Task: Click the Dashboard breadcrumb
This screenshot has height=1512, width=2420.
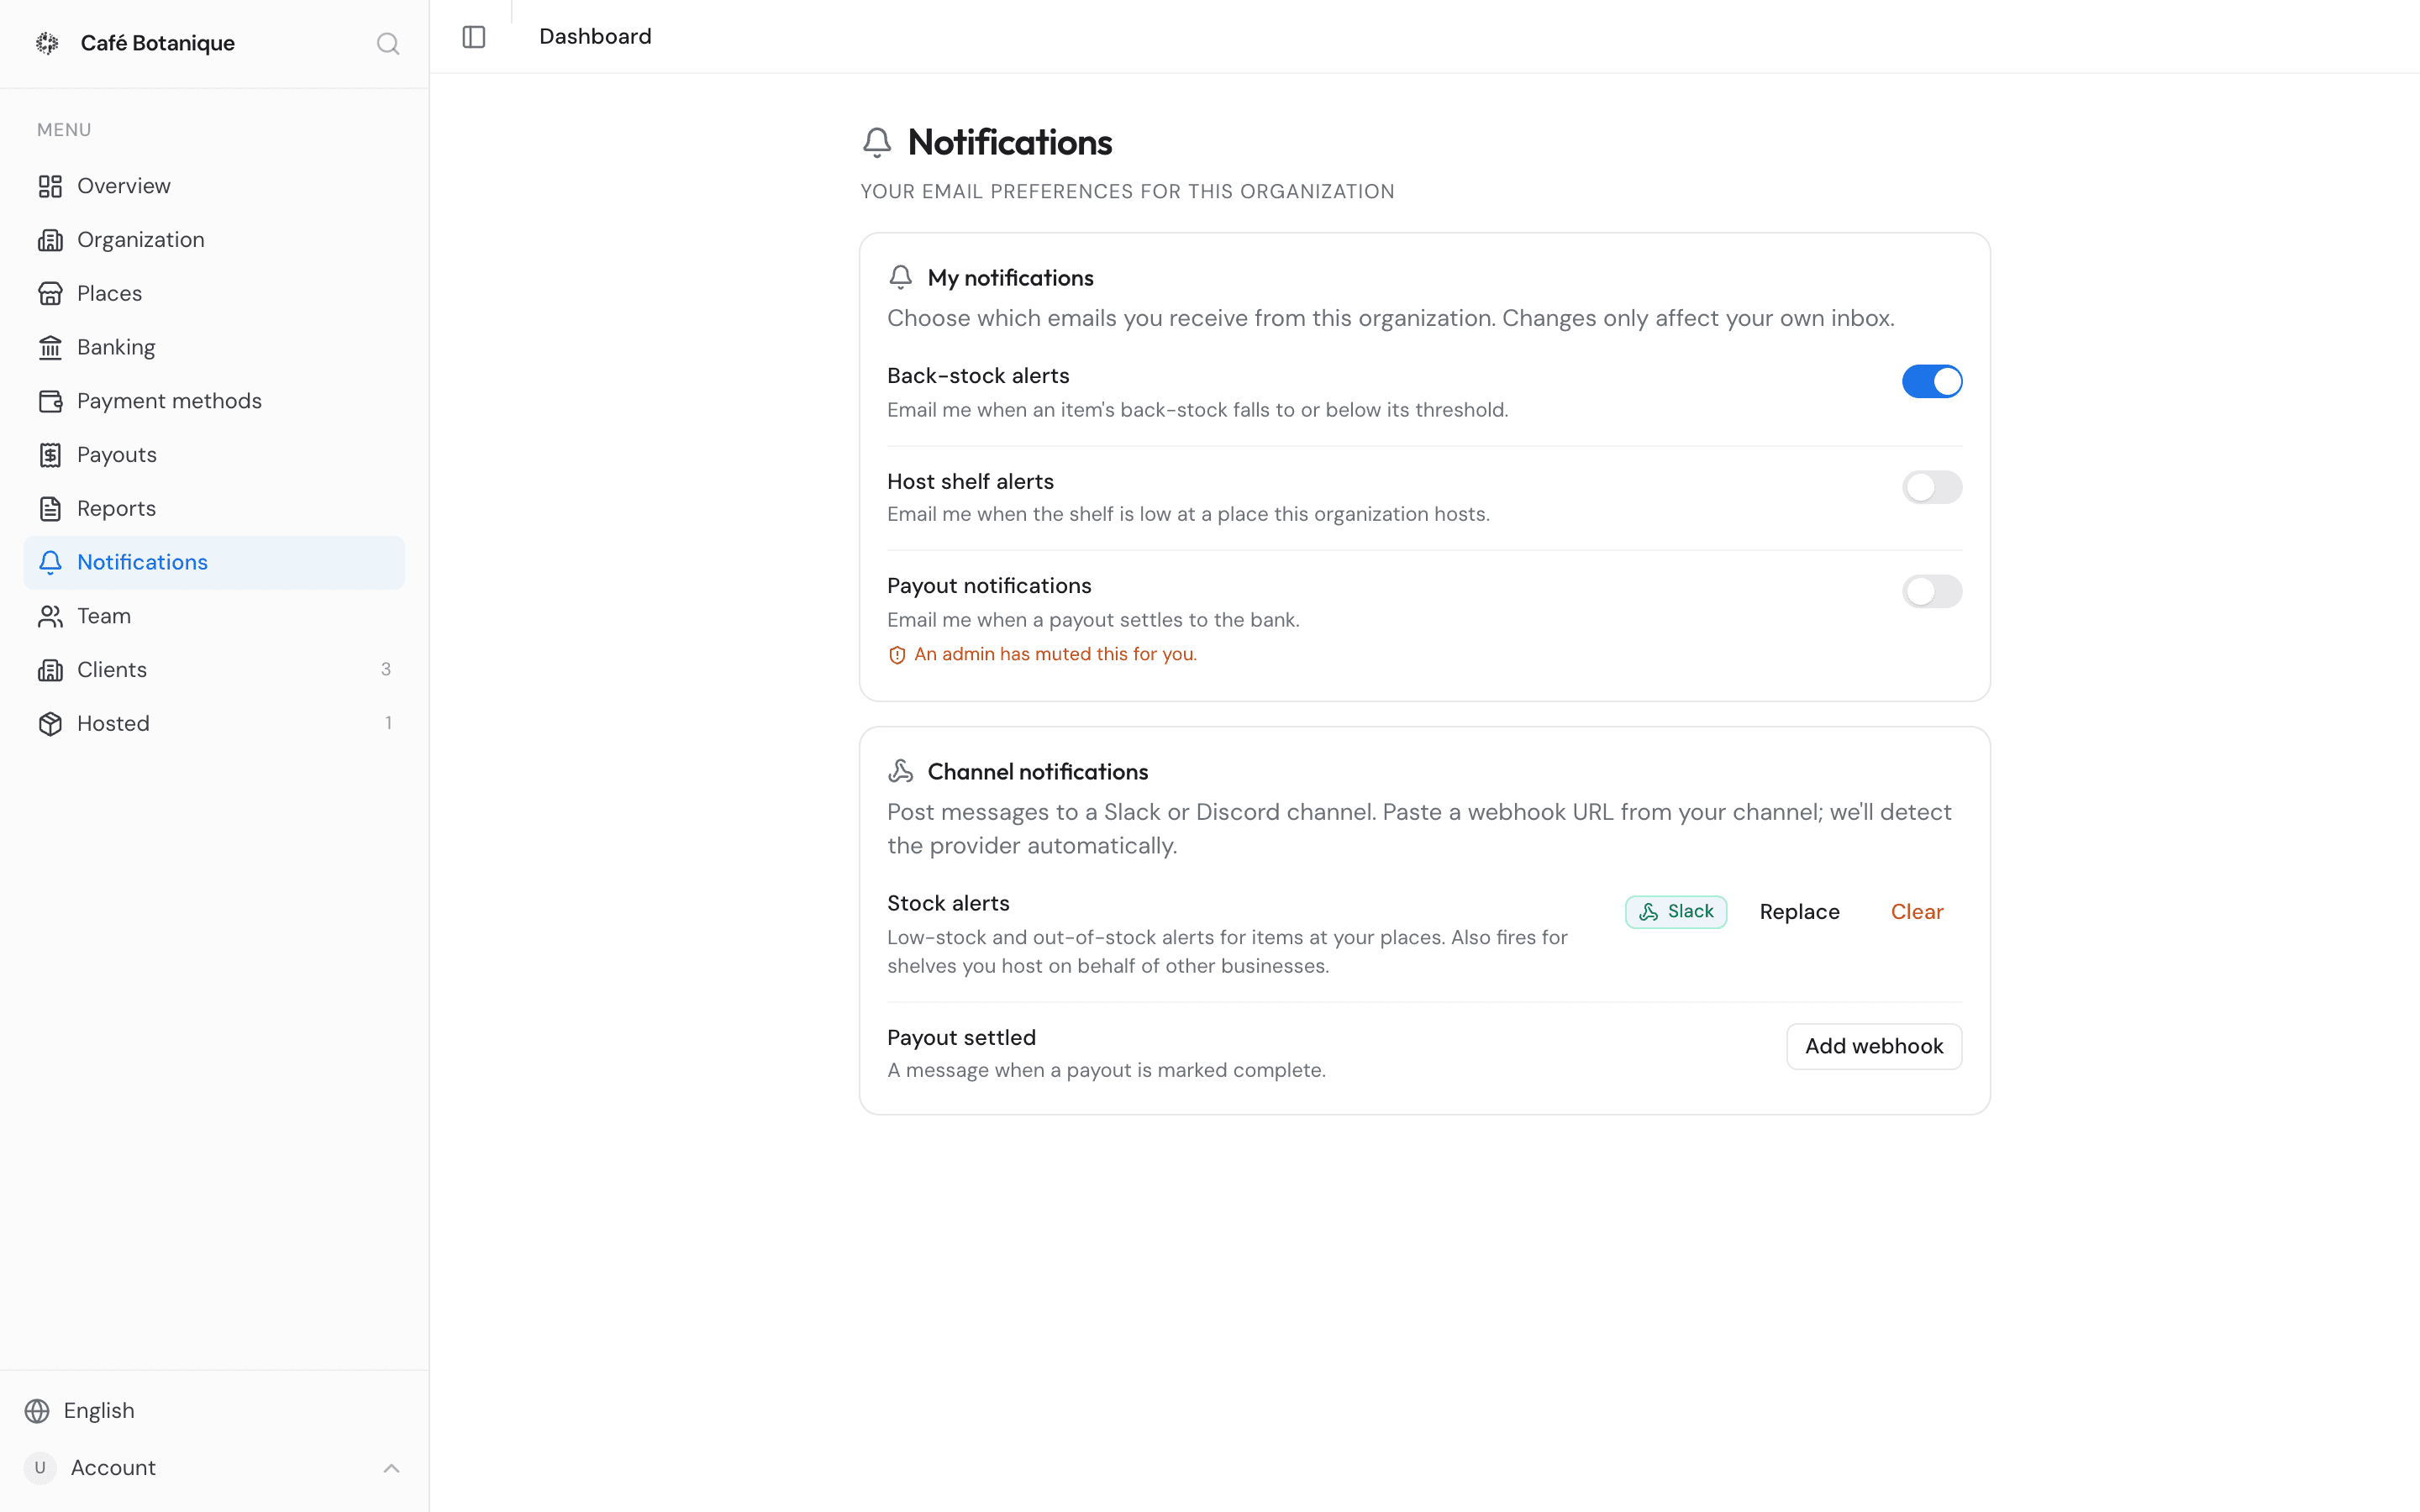Action: (x=595, y=37)
